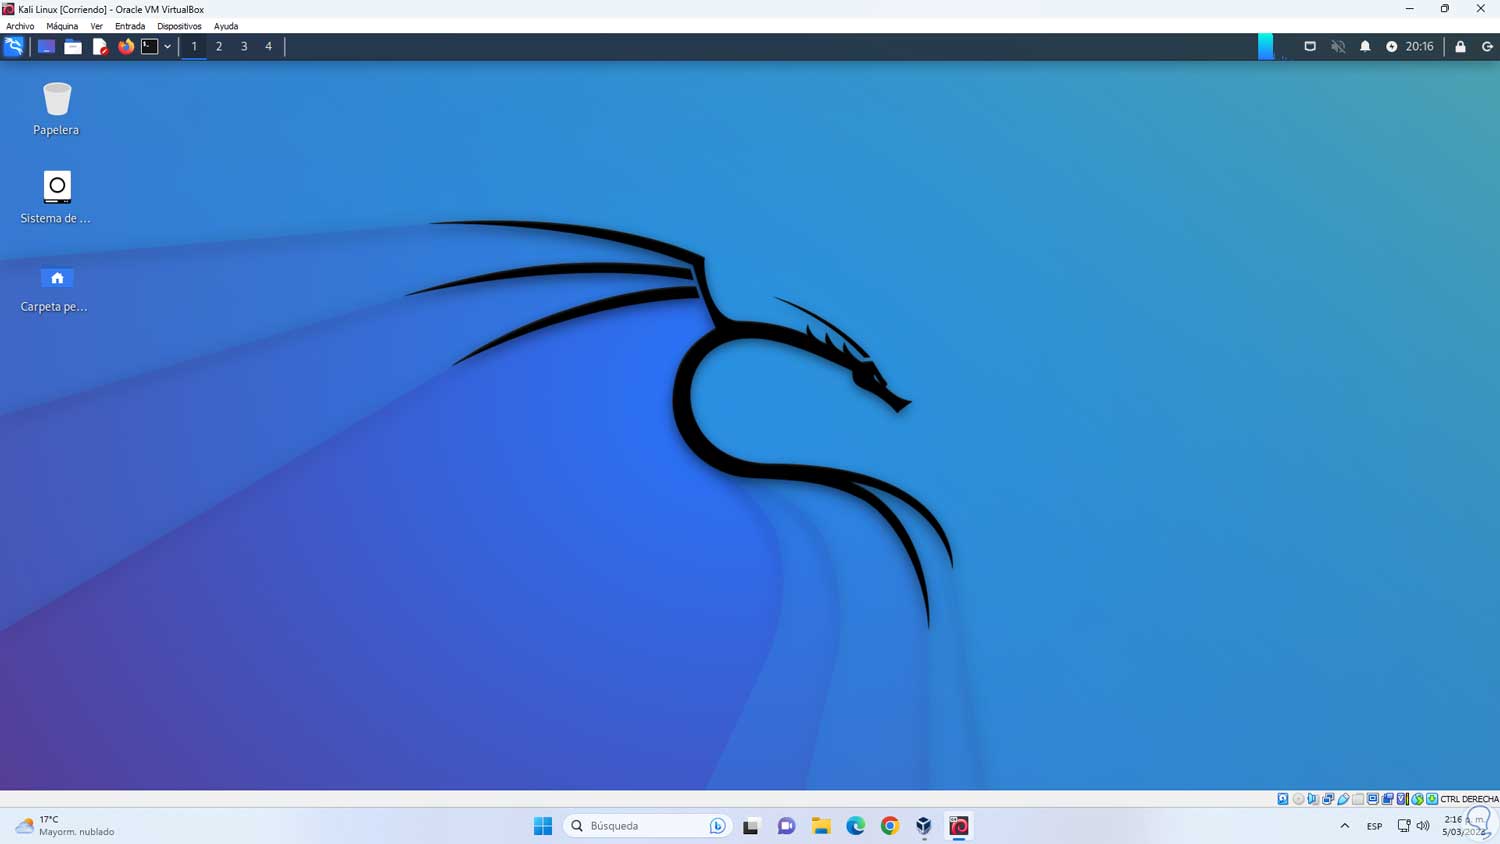Open the Entrada menu
1500x844 pixels.
130,26
